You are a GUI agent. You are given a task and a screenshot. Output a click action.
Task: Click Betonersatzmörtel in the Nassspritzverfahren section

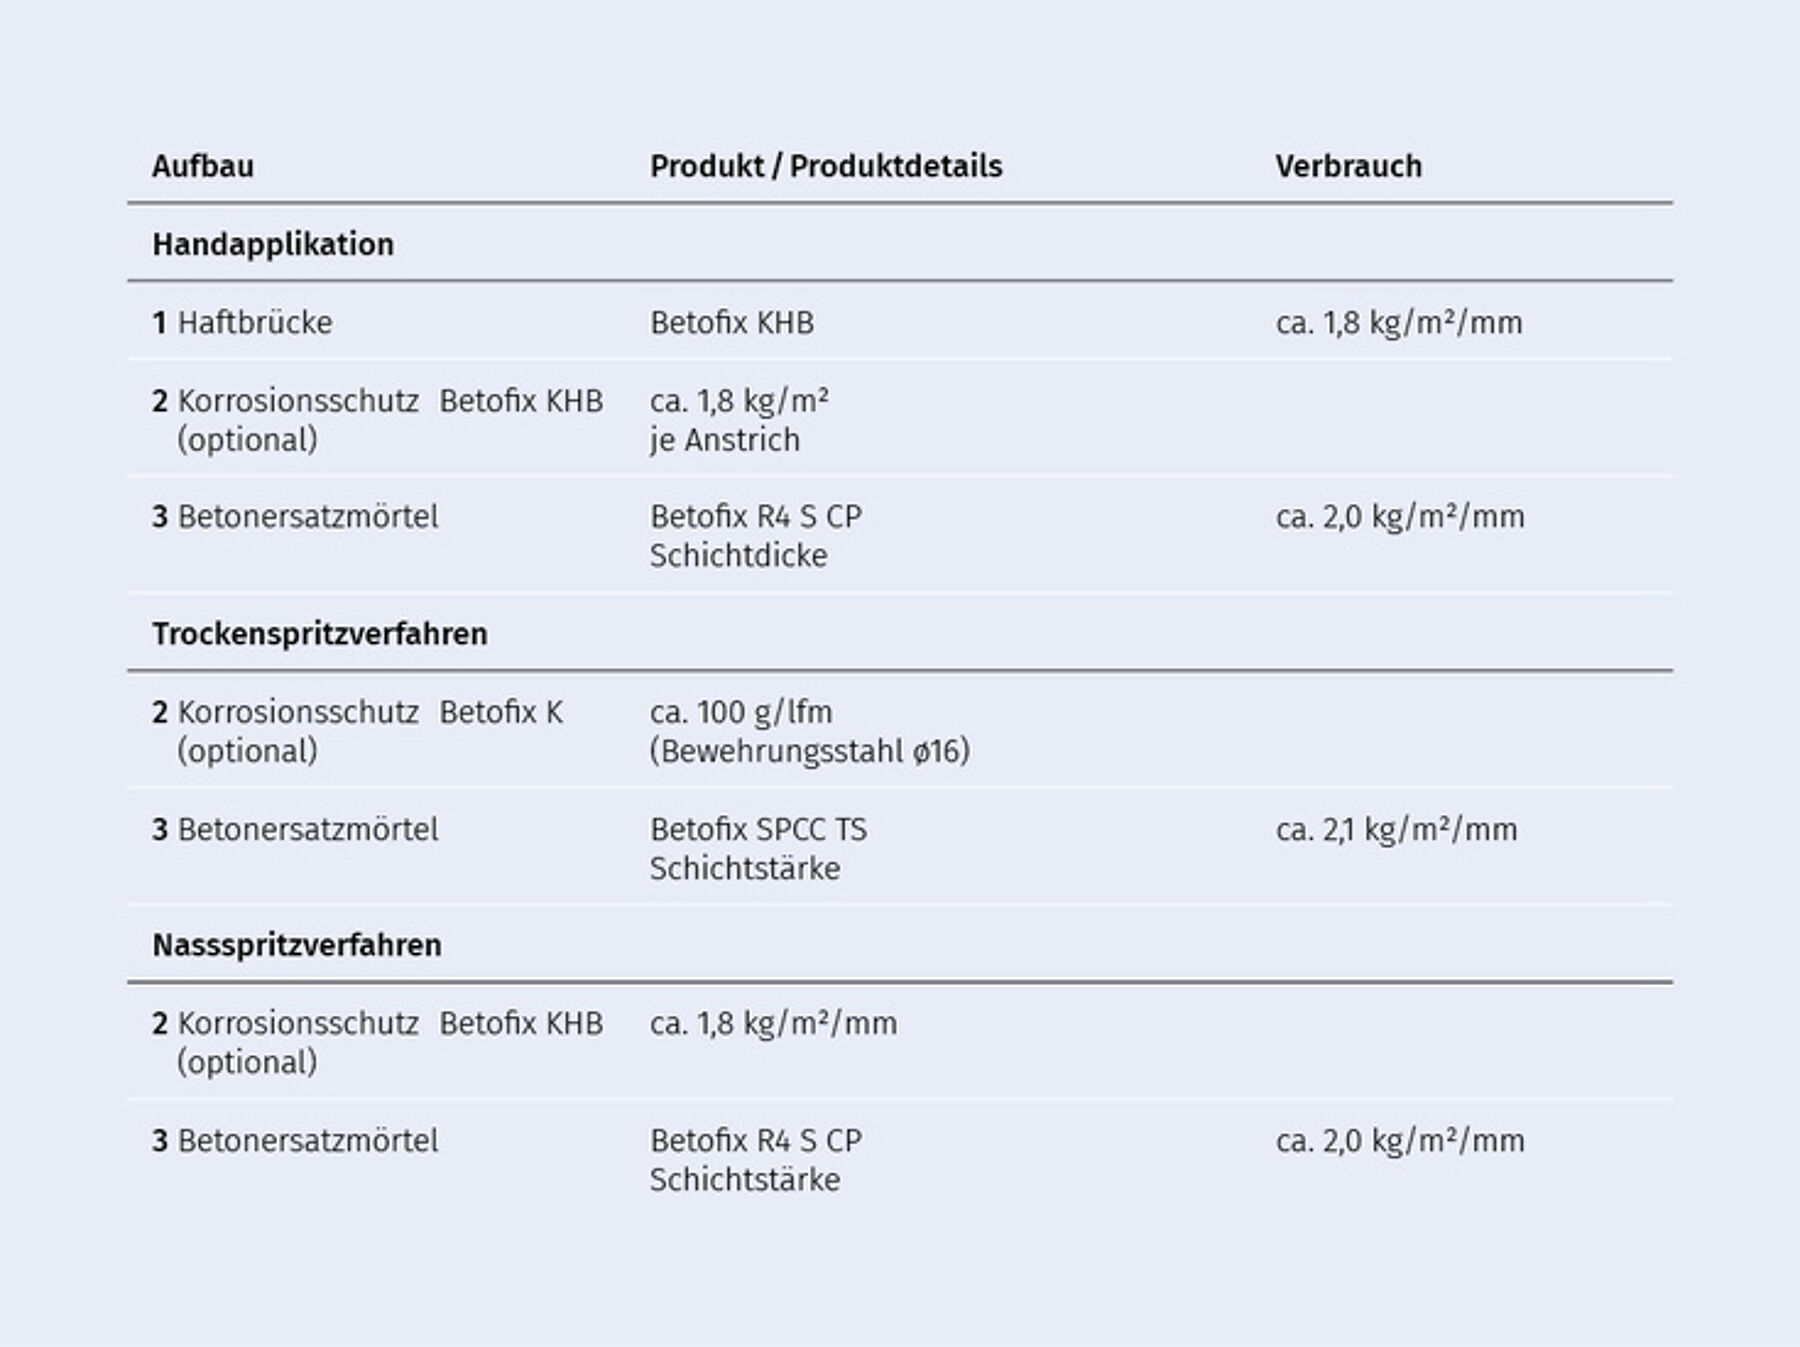307,1141
